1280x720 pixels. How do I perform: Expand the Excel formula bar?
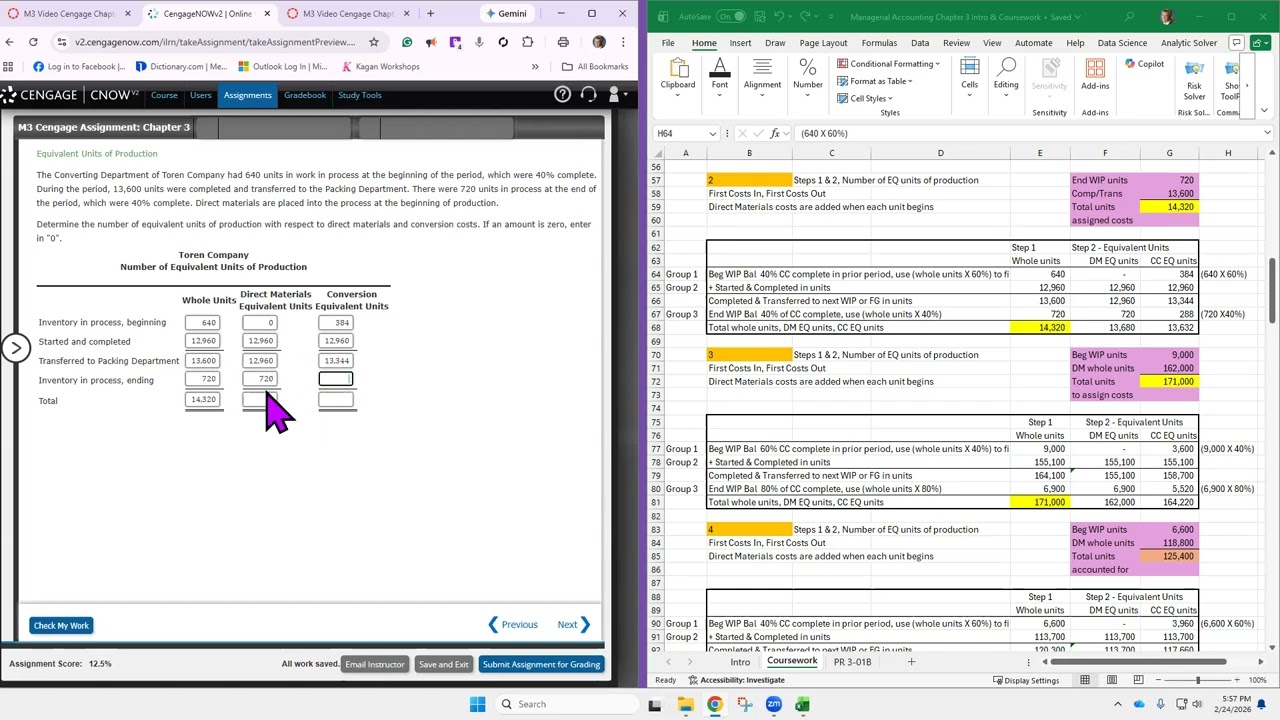1267,133
